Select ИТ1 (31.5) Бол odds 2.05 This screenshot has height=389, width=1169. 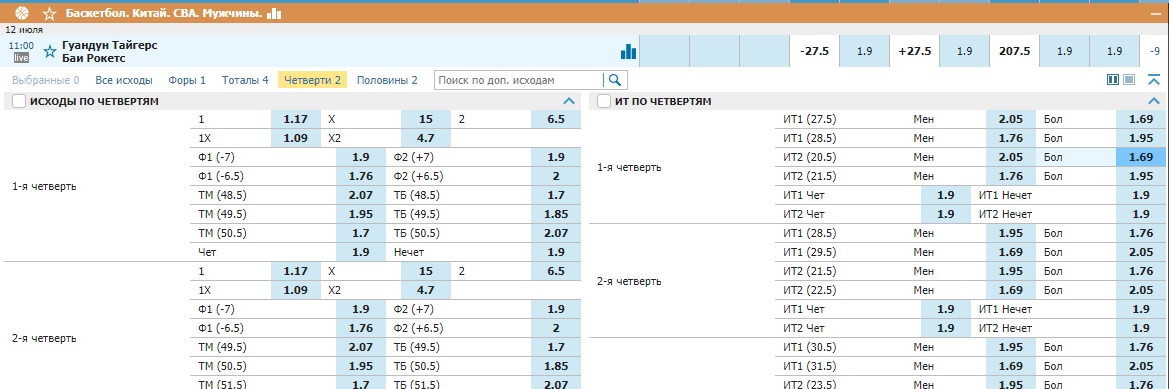pos(1141,367)
